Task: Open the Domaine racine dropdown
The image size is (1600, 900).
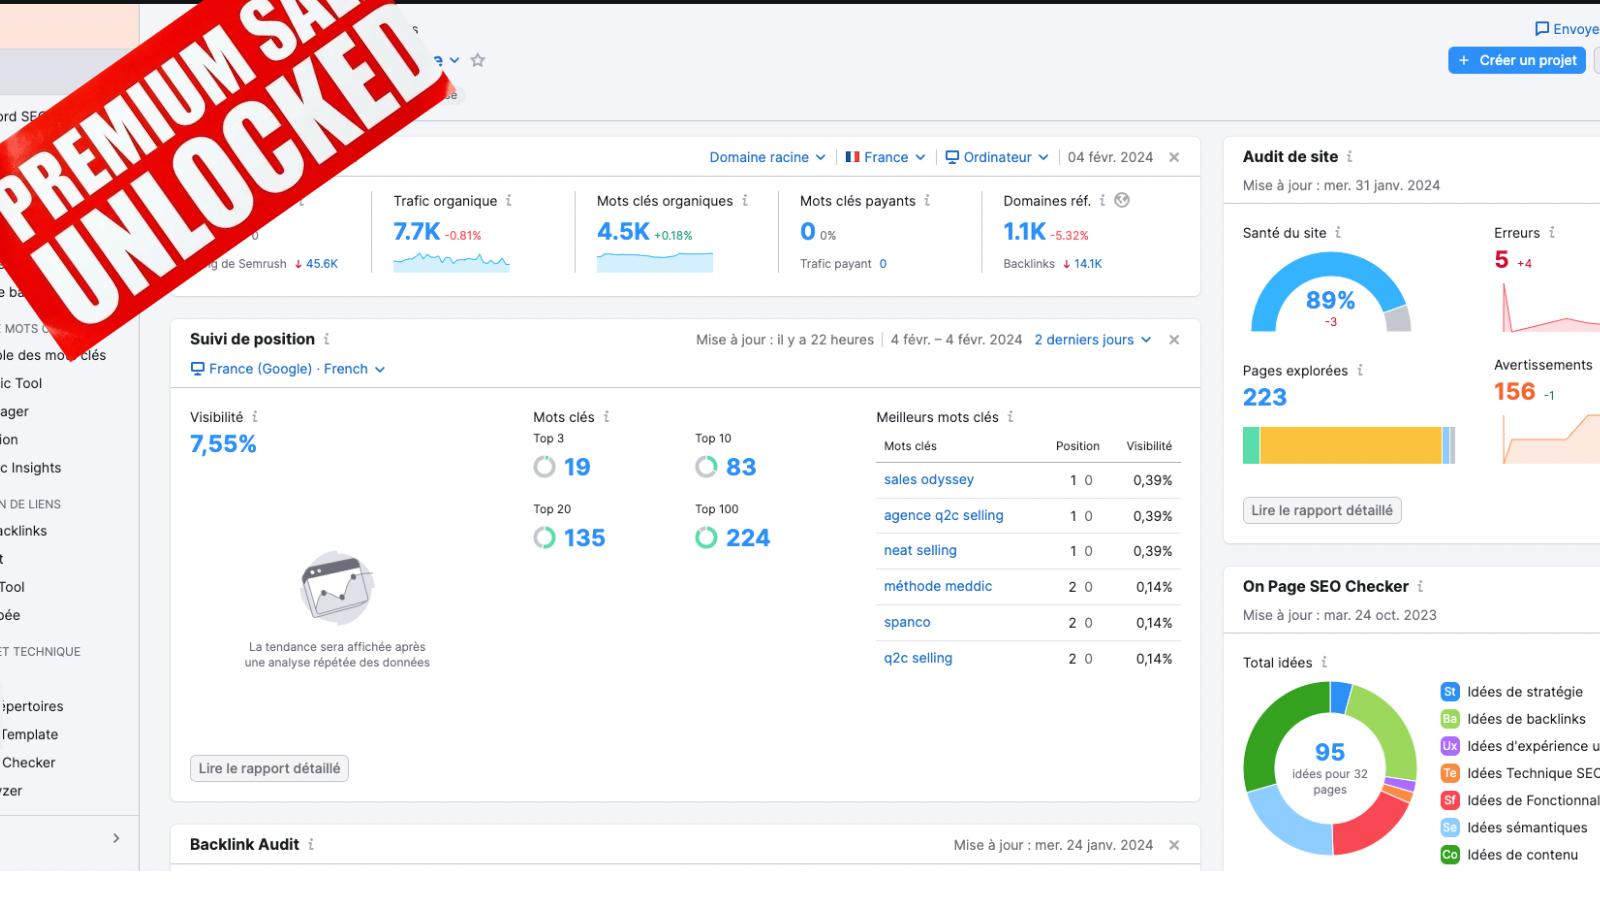Action: point(767,157)
